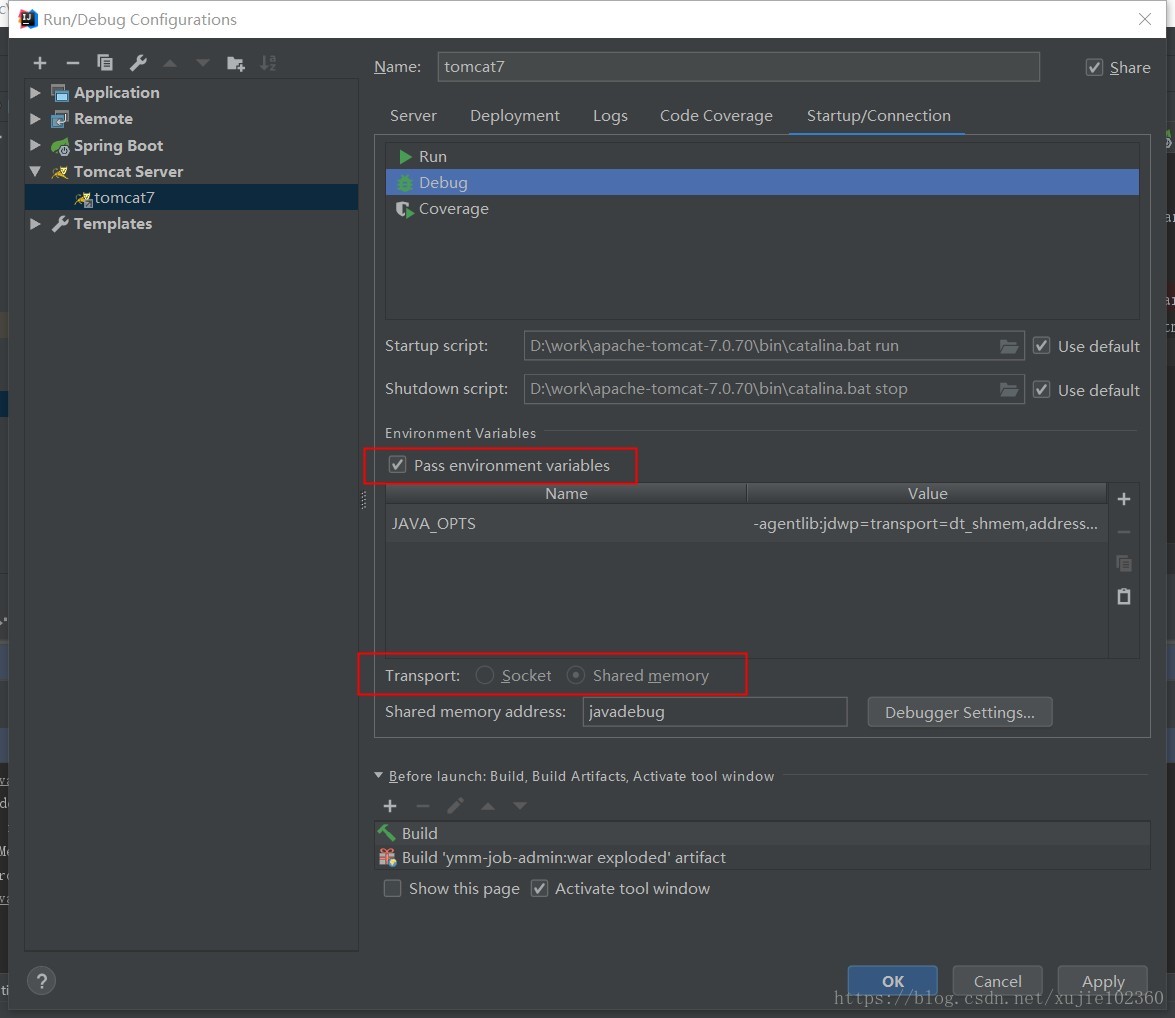Screen dimensions: 1175x1018
Task: Select Socket transport radio button
Action: pos(485,675)
